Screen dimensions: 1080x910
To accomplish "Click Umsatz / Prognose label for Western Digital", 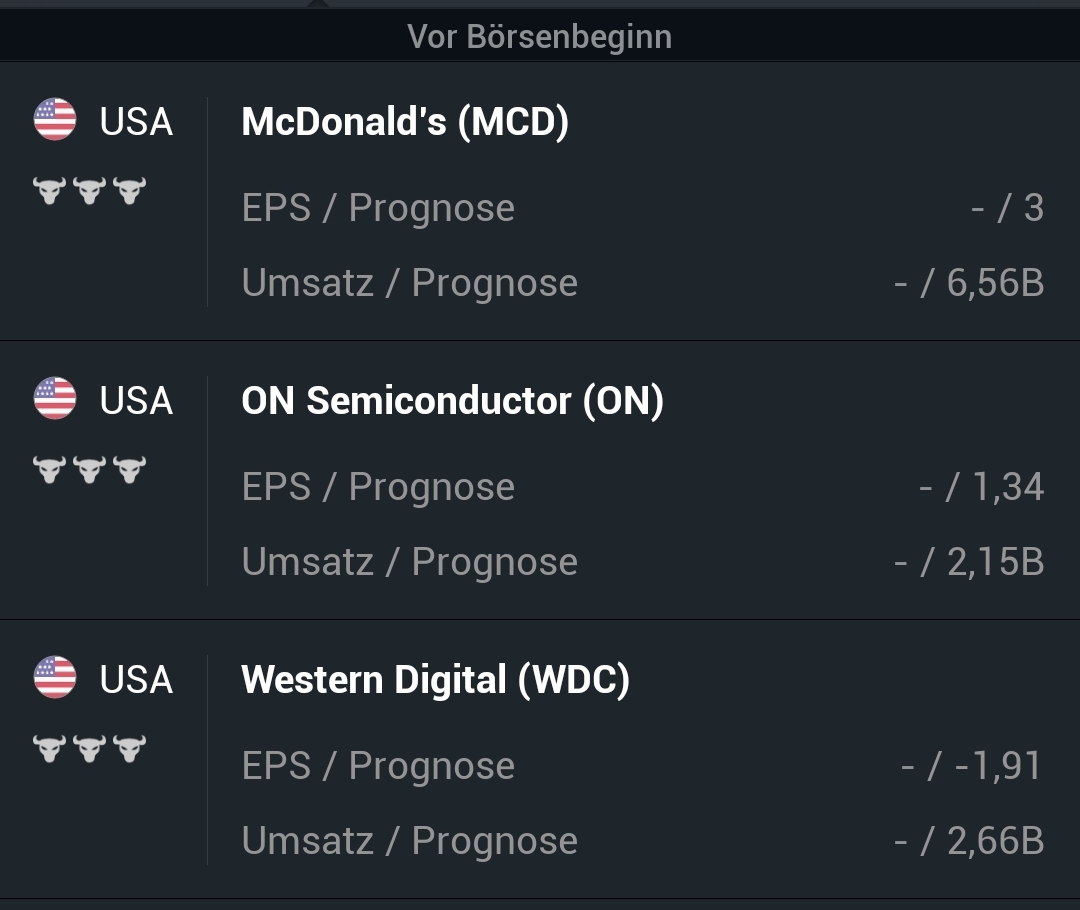I will 409,841.
